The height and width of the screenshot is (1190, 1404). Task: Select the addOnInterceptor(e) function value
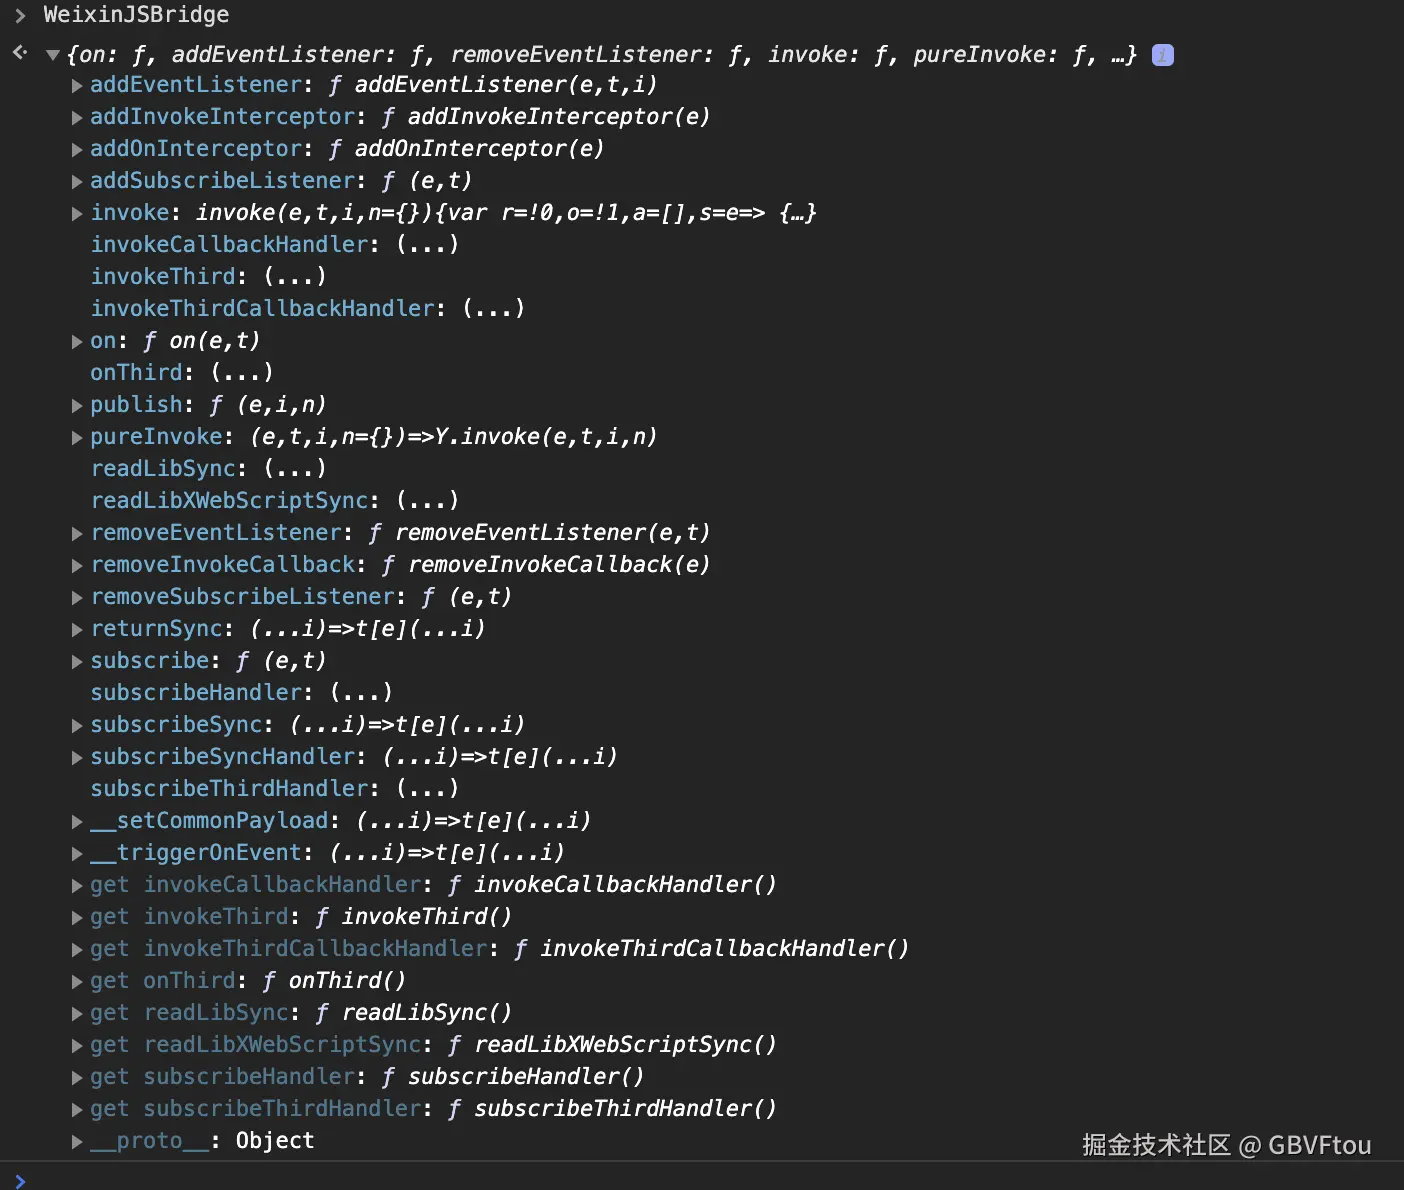pos(467,149)
